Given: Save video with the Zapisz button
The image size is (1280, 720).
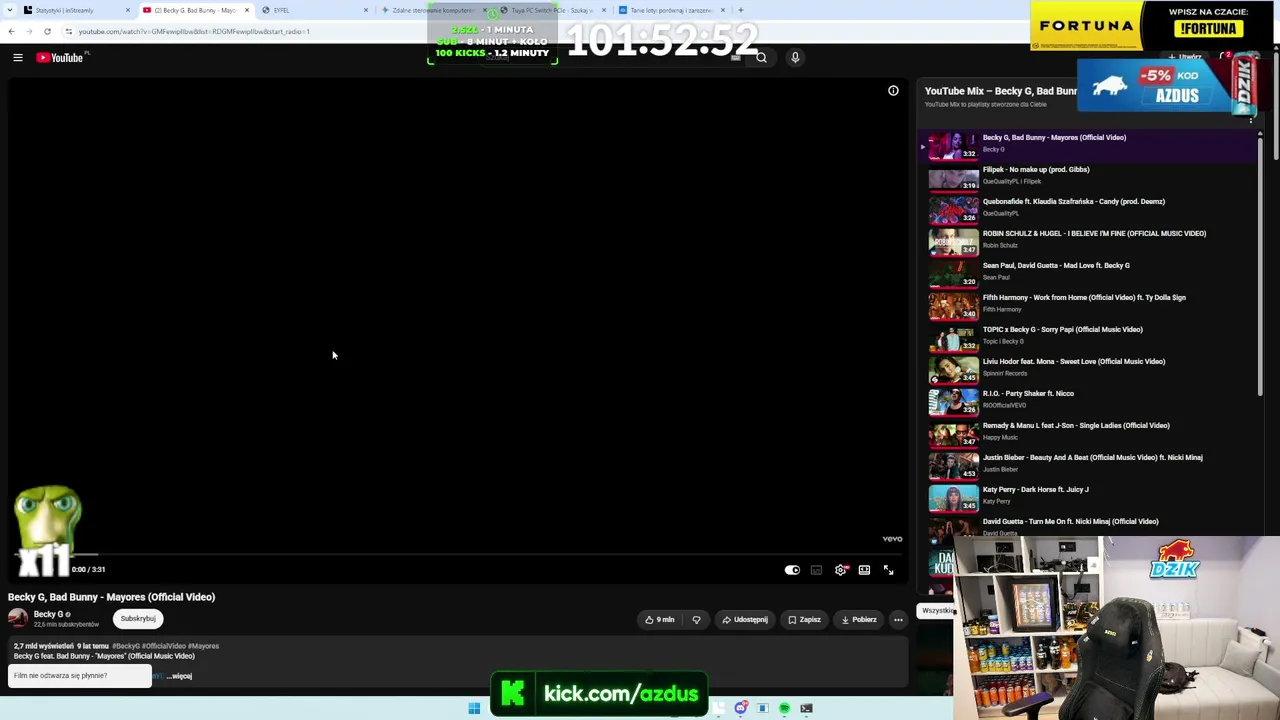Looking at the screenshot, I should click(x=804, y=620).
